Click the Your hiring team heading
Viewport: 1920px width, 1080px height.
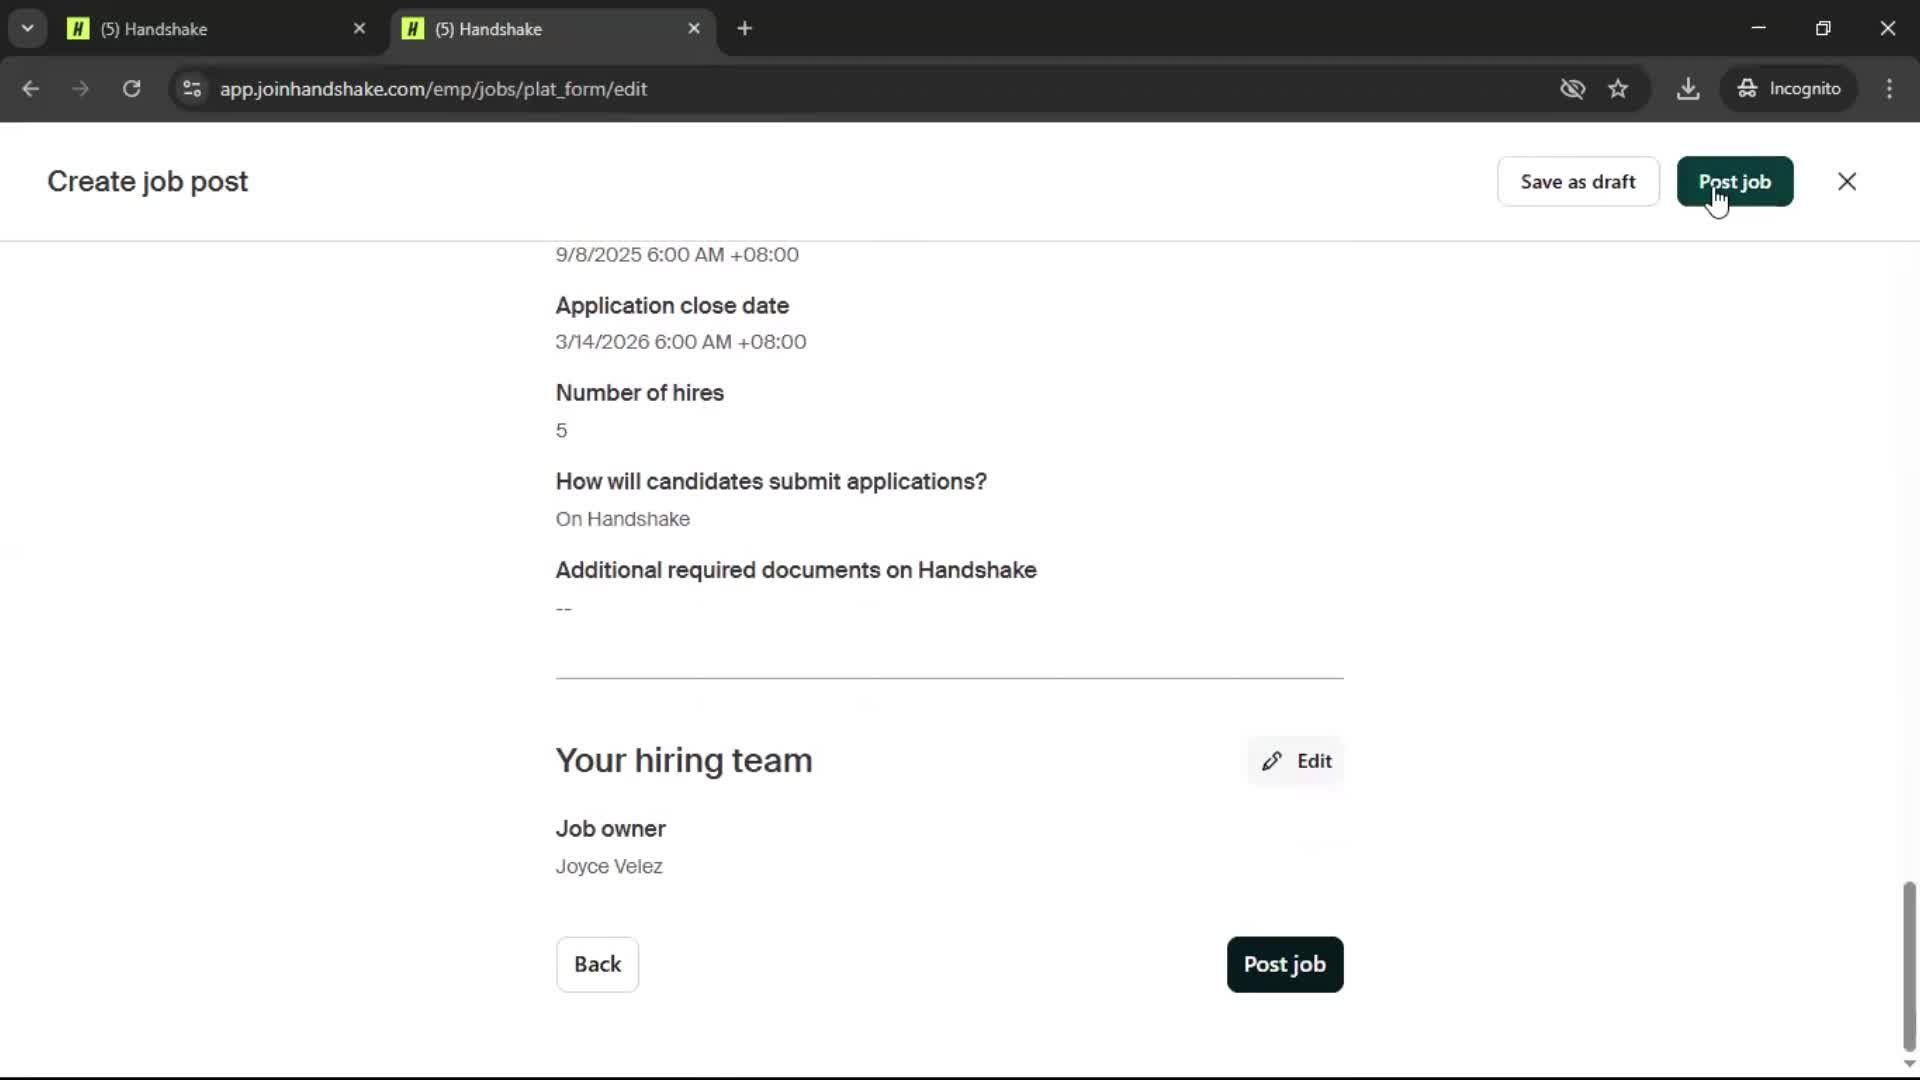coord(684,761)
